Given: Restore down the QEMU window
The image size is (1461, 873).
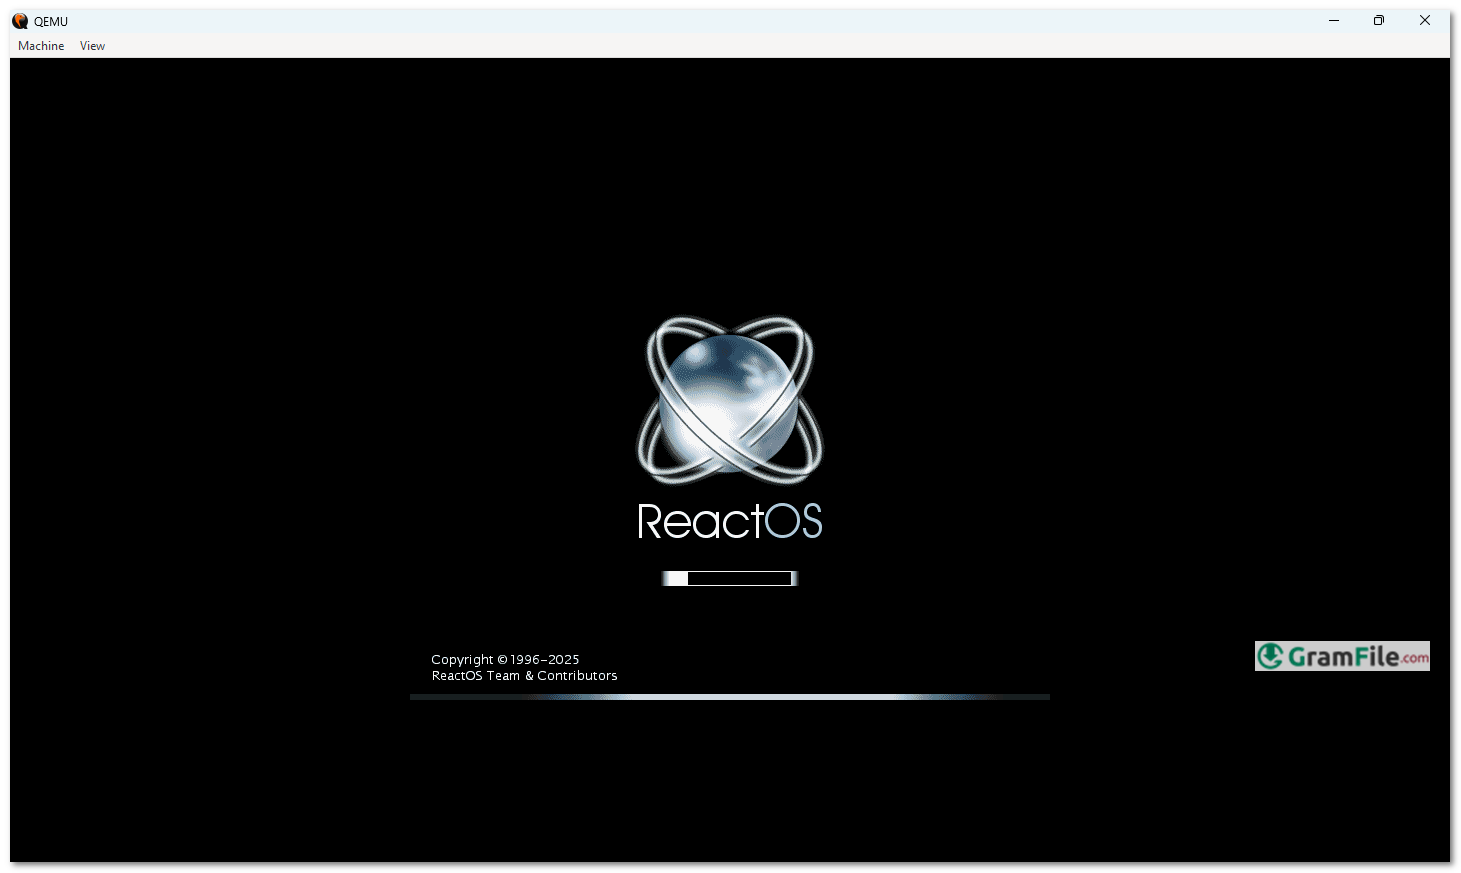Looking at the screenshot, I should click(x=1379, y=21).
